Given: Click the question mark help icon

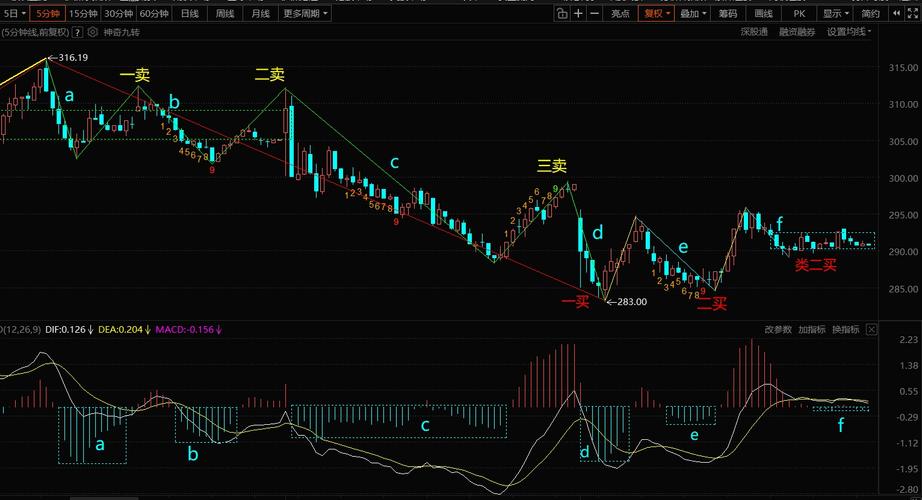Looking at the screenshot, I should tap(77, 32).
